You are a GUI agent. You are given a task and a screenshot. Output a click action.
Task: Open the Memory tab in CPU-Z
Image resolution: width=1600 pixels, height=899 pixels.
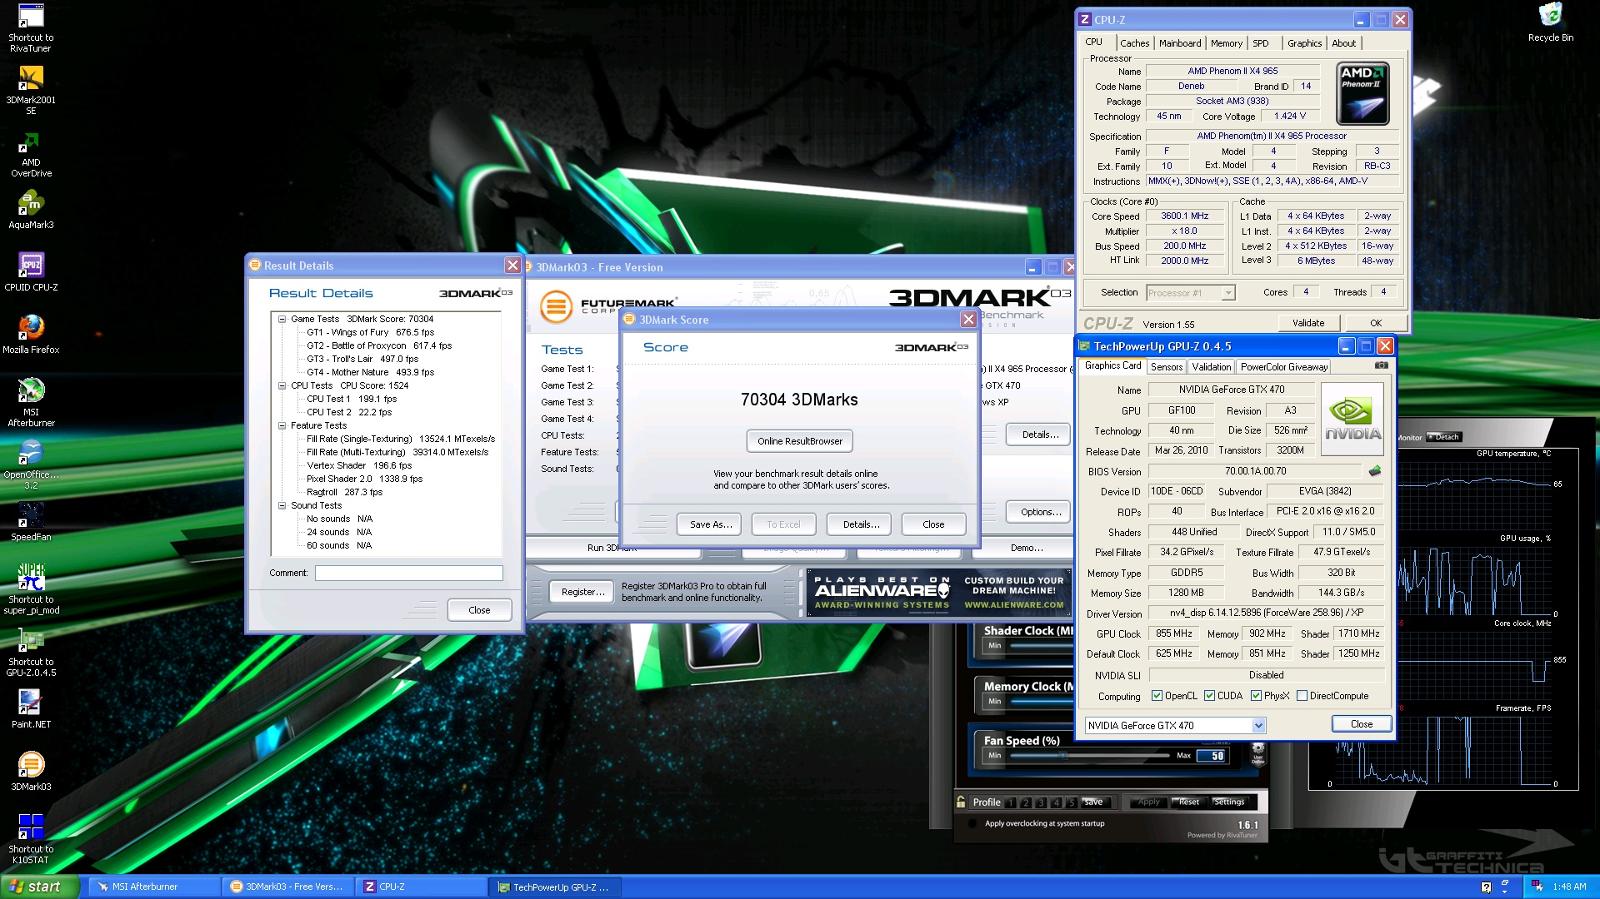point(1226,43)
